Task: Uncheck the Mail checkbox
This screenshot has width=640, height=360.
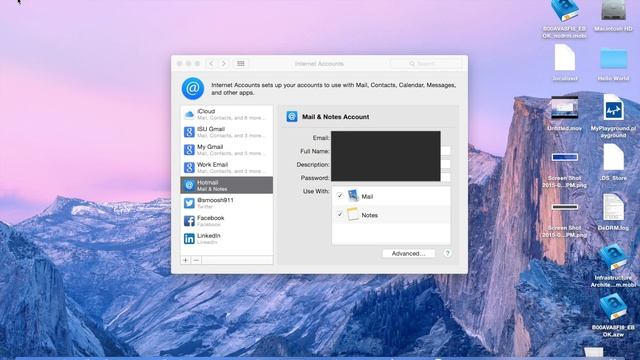Action: [340, 196]
